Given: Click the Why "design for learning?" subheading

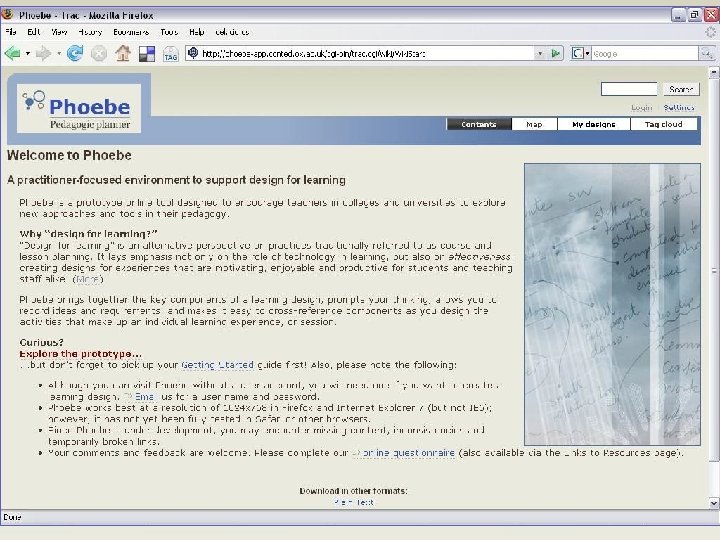Looking at the screenshot, I should [89, 234].
